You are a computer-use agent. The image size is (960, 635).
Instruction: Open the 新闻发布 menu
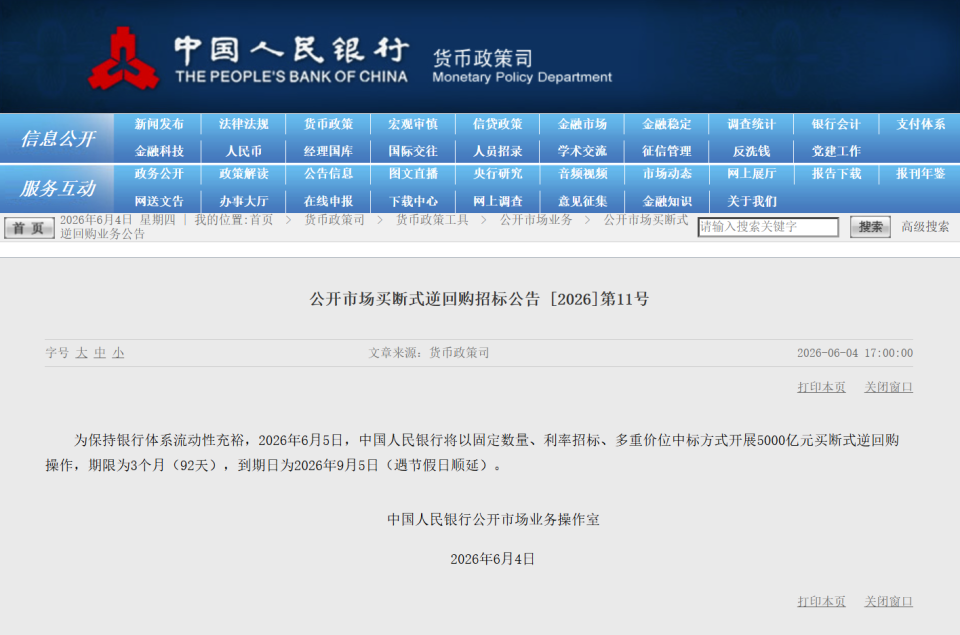pyautogui.click(x=159, y=124)
